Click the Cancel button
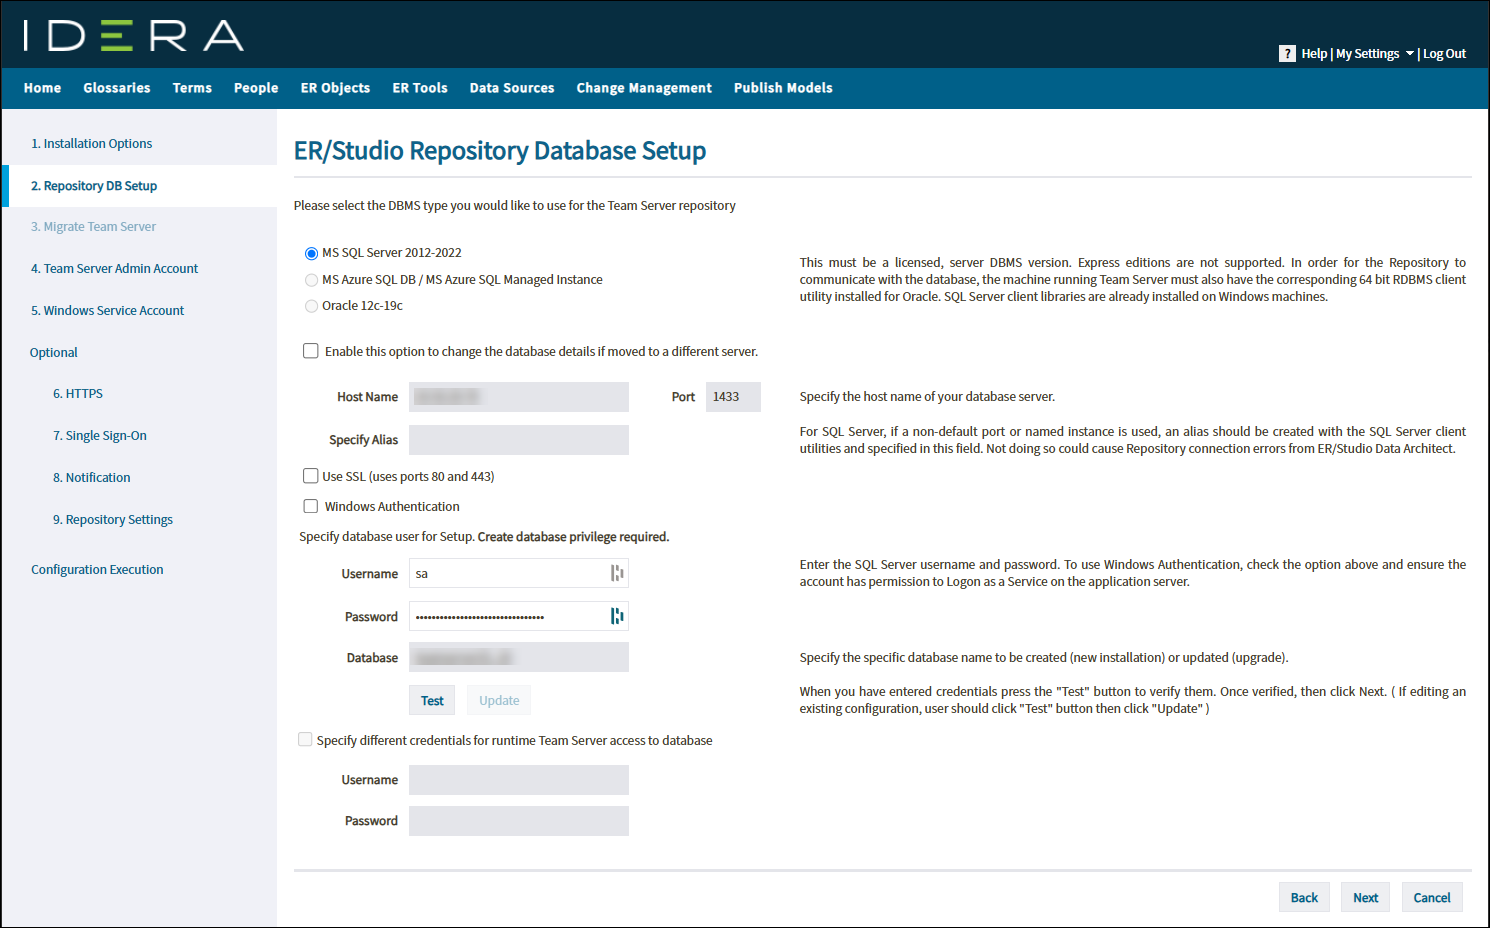The image size is (1490, 928). pos(1432,897)
